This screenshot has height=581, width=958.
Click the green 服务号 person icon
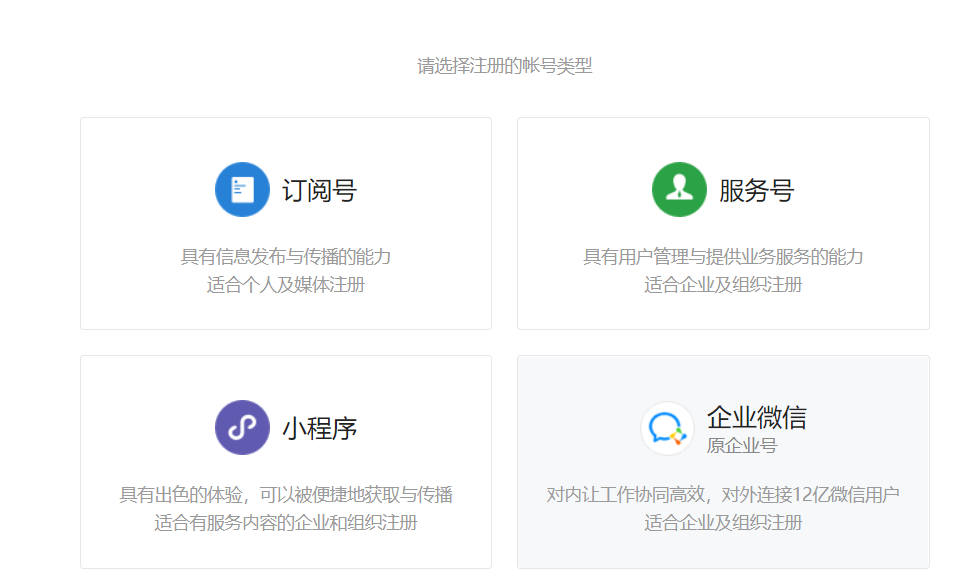tap(679, 189)
